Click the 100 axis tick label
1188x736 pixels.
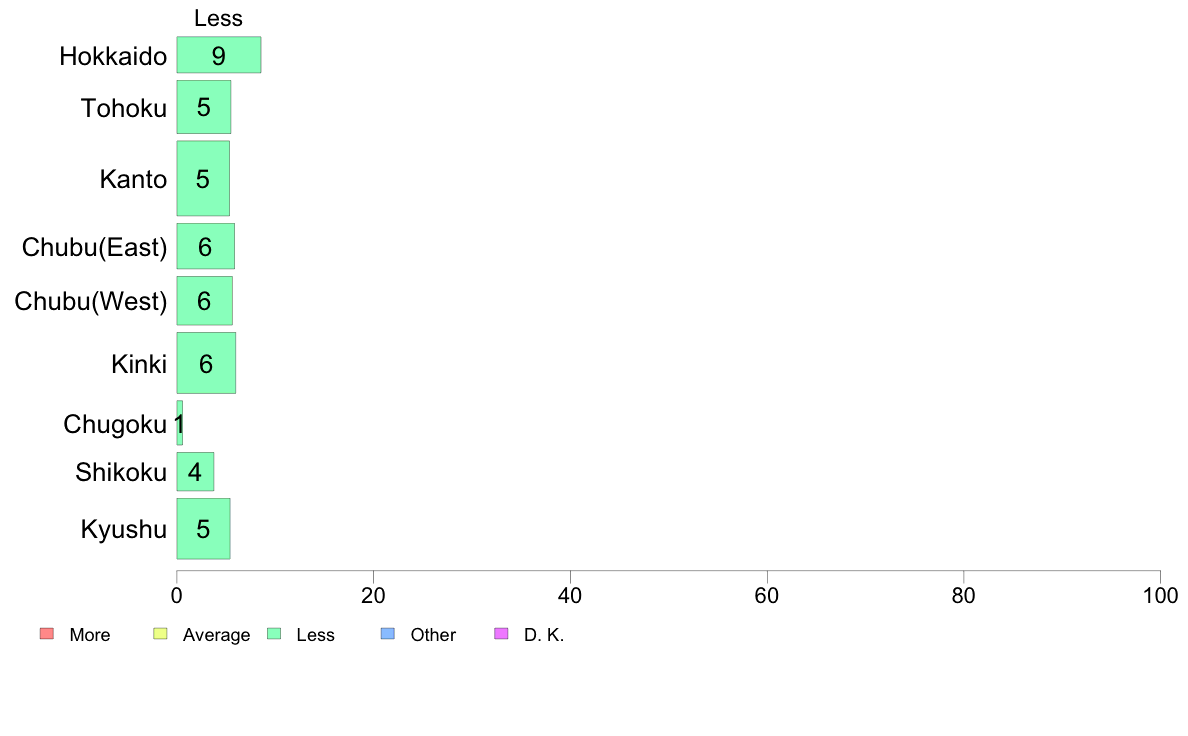tap(1160, 596)
